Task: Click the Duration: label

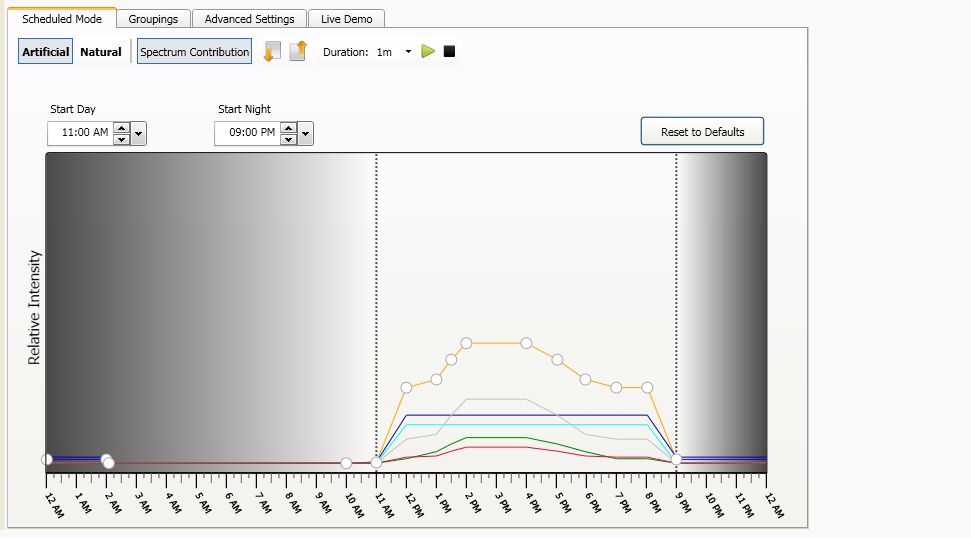Action: coord(346,52)
